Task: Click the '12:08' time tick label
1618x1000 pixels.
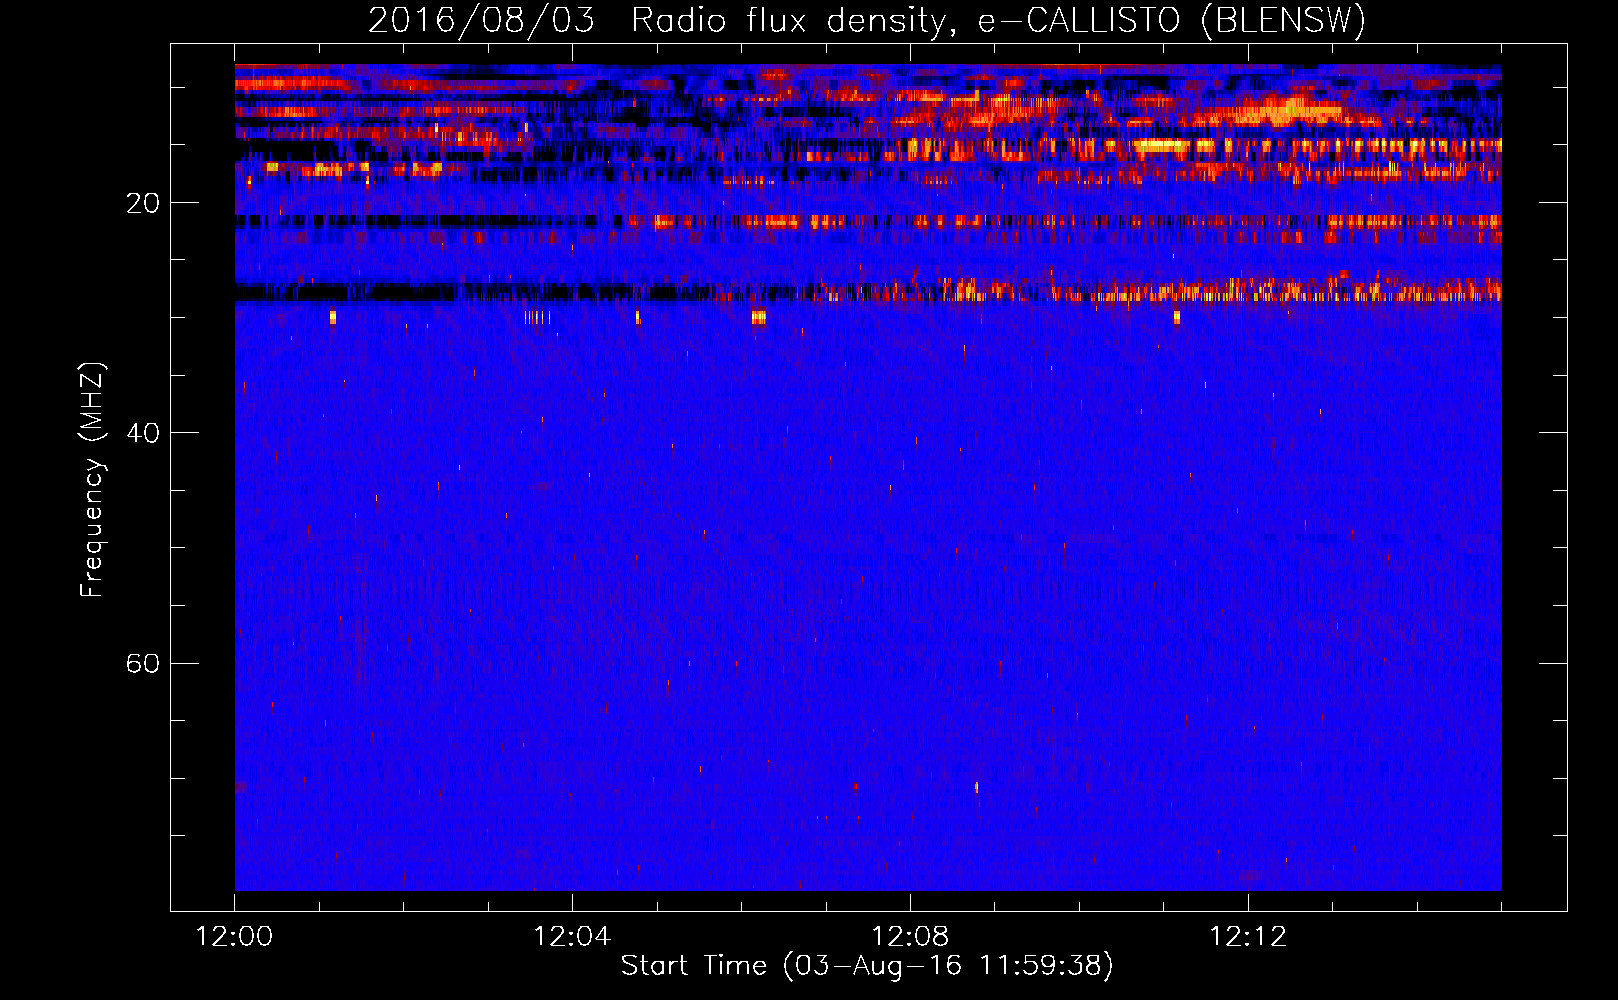Action: pyautogui.click(x=910, y=937)
